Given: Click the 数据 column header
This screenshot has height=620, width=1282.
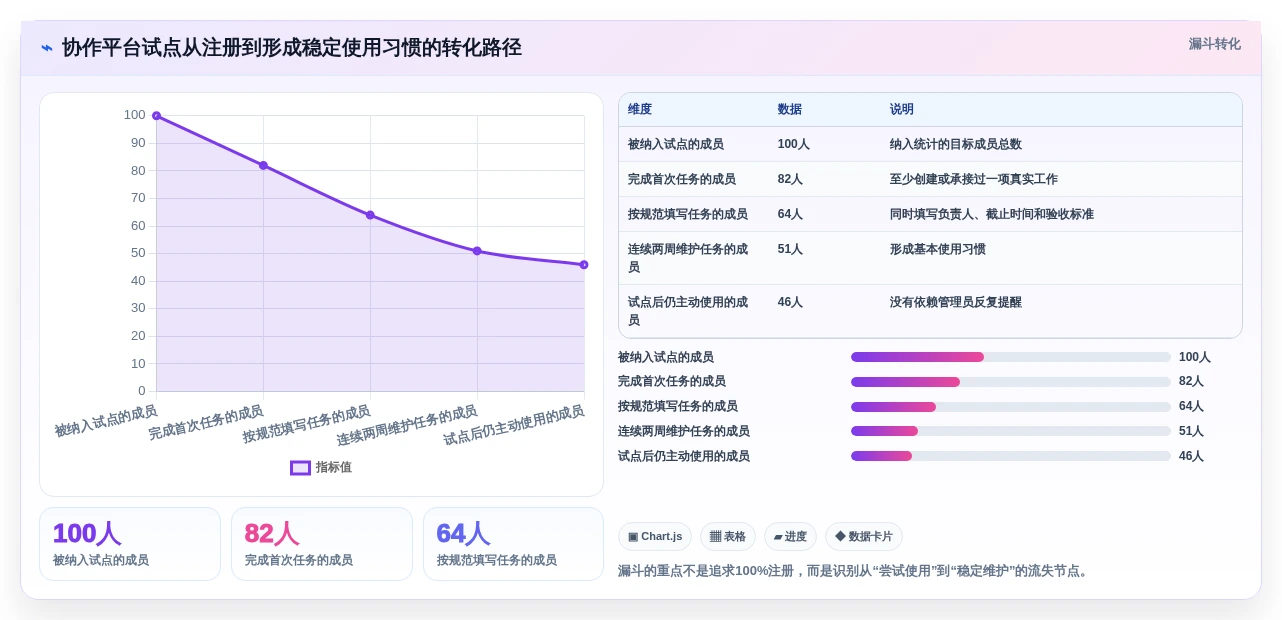Looking at the screenshot, I should point(790,109).
